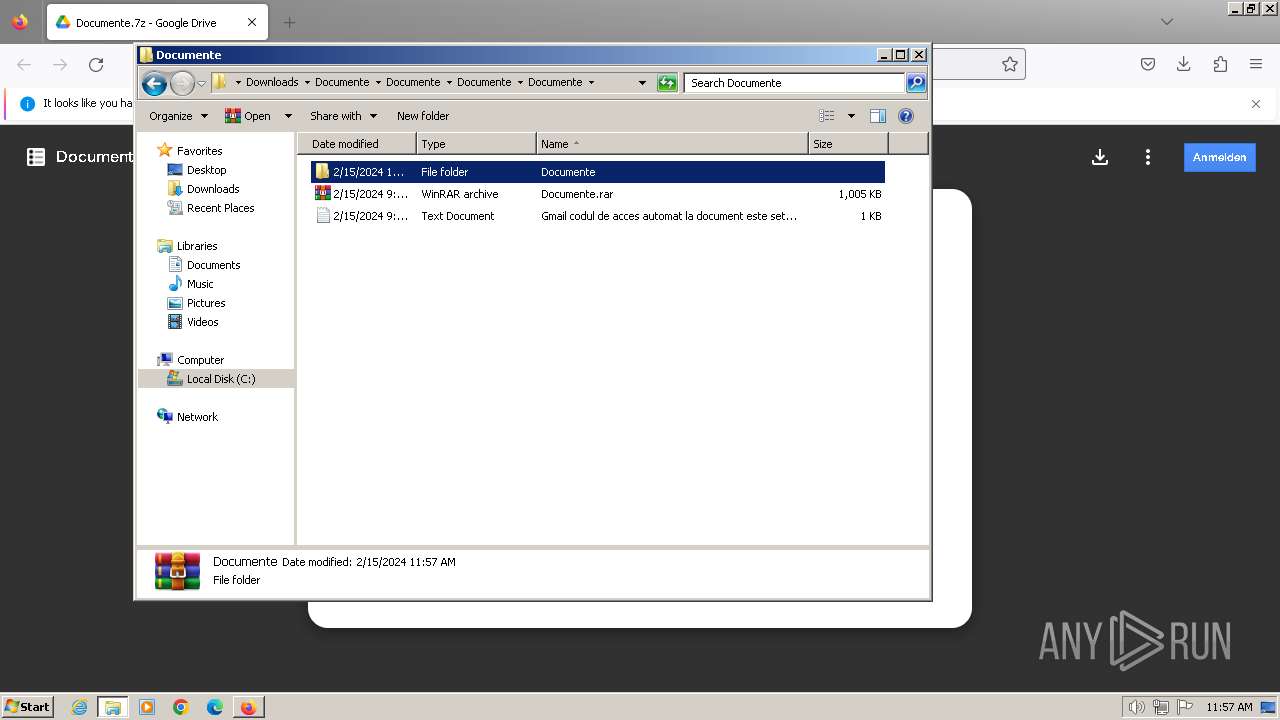
Task: Click the Google Drive download icon
Action: tap(1100, 157)
